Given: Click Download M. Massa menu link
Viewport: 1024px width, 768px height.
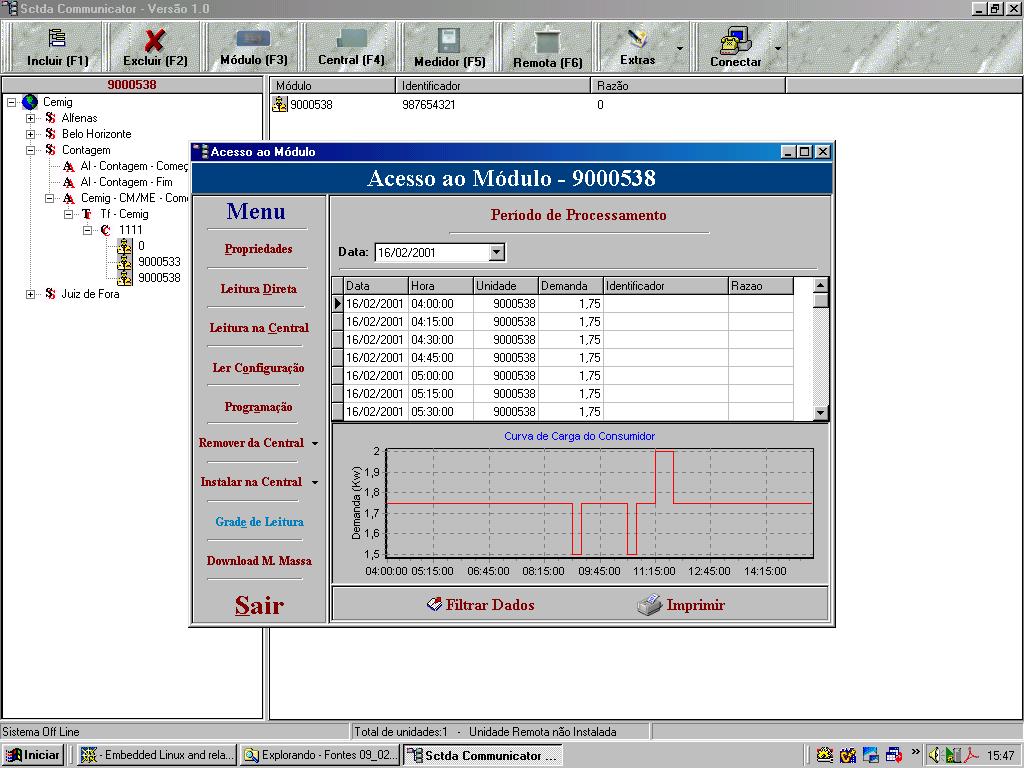Looking at the screenshot, I should pyautogui.click(x=259, y=560).
